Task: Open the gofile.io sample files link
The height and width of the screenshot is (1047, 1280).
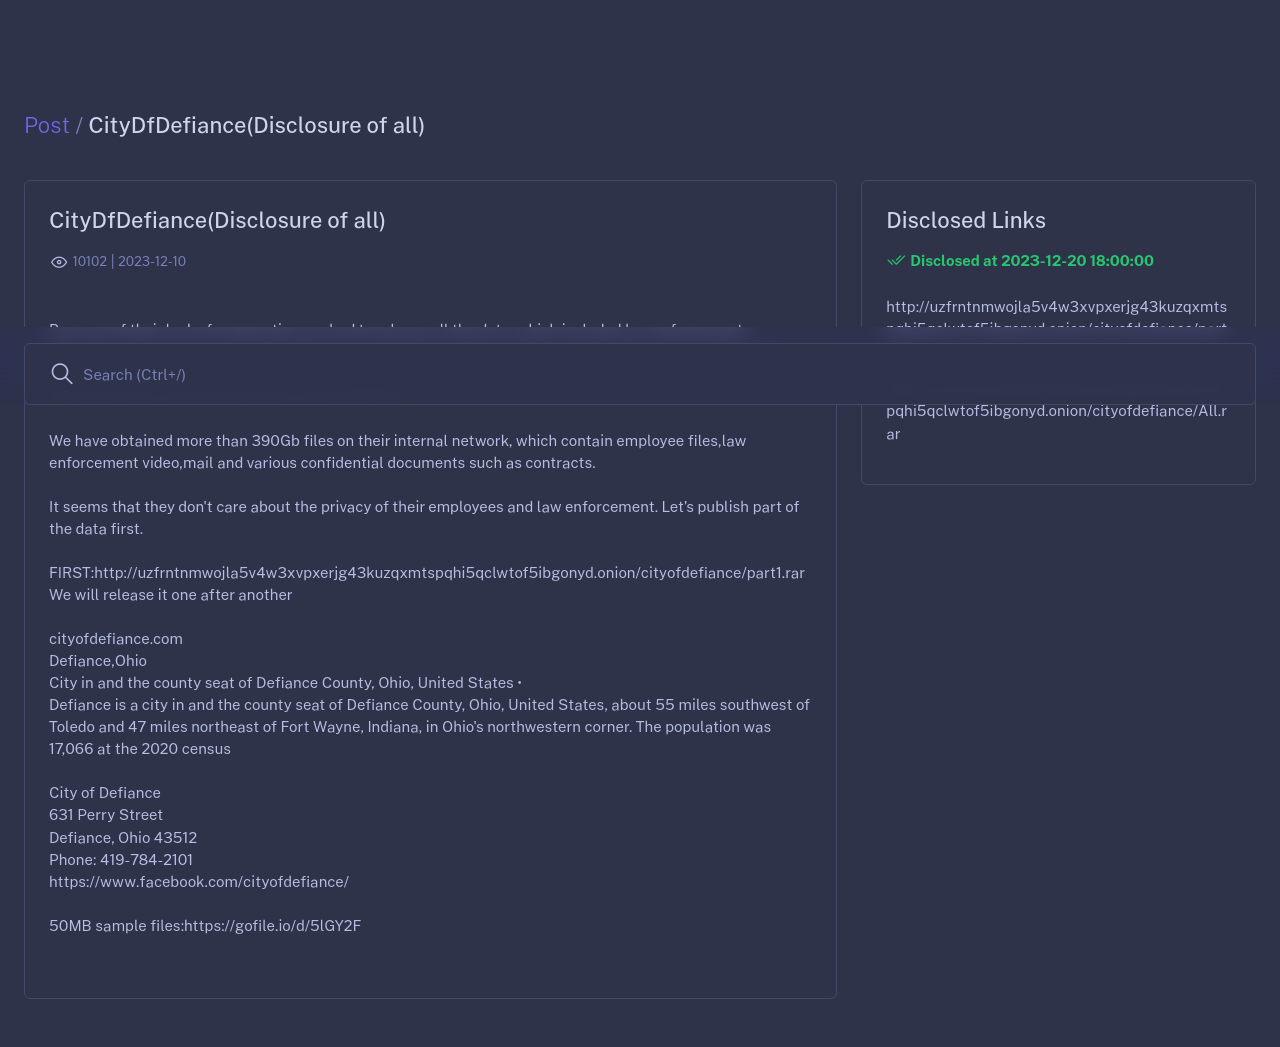Action: click(x=272, y=926)
